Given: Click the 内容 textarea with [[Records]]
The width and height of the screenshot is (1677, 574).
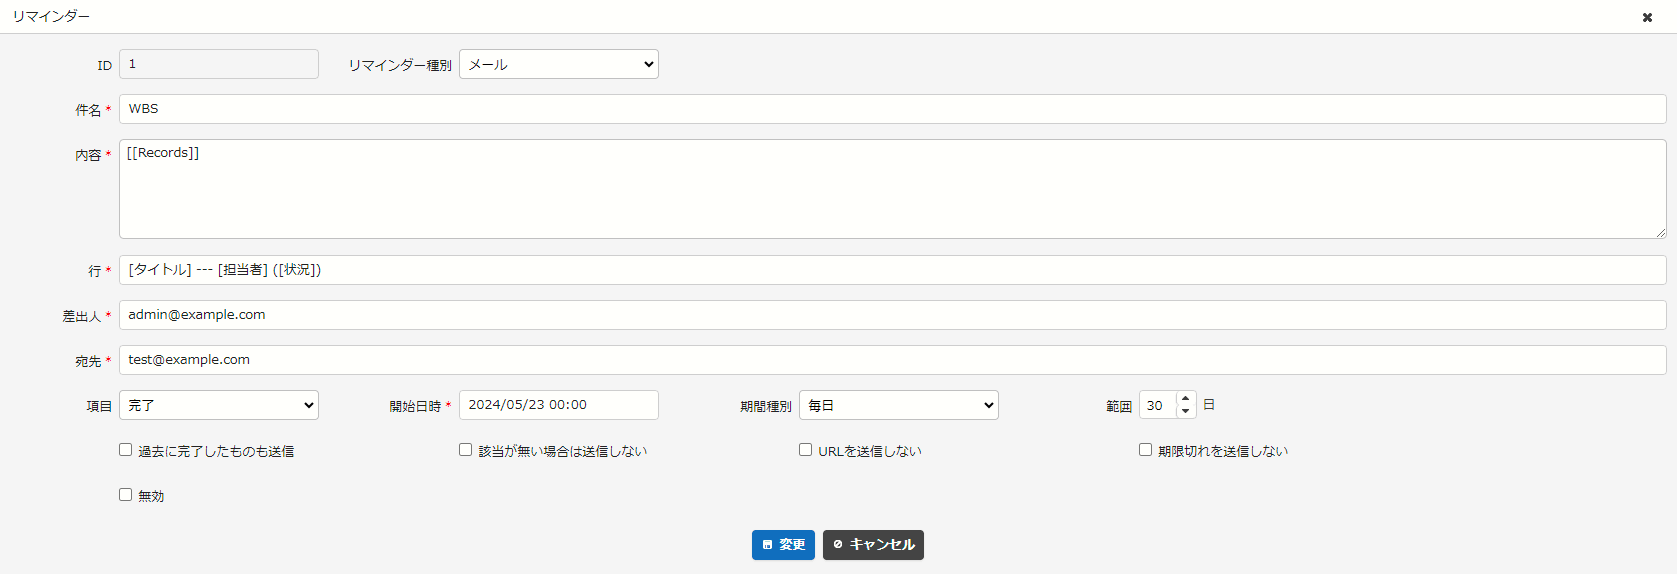Looking at the screenshot, I should tap(893, 189).
